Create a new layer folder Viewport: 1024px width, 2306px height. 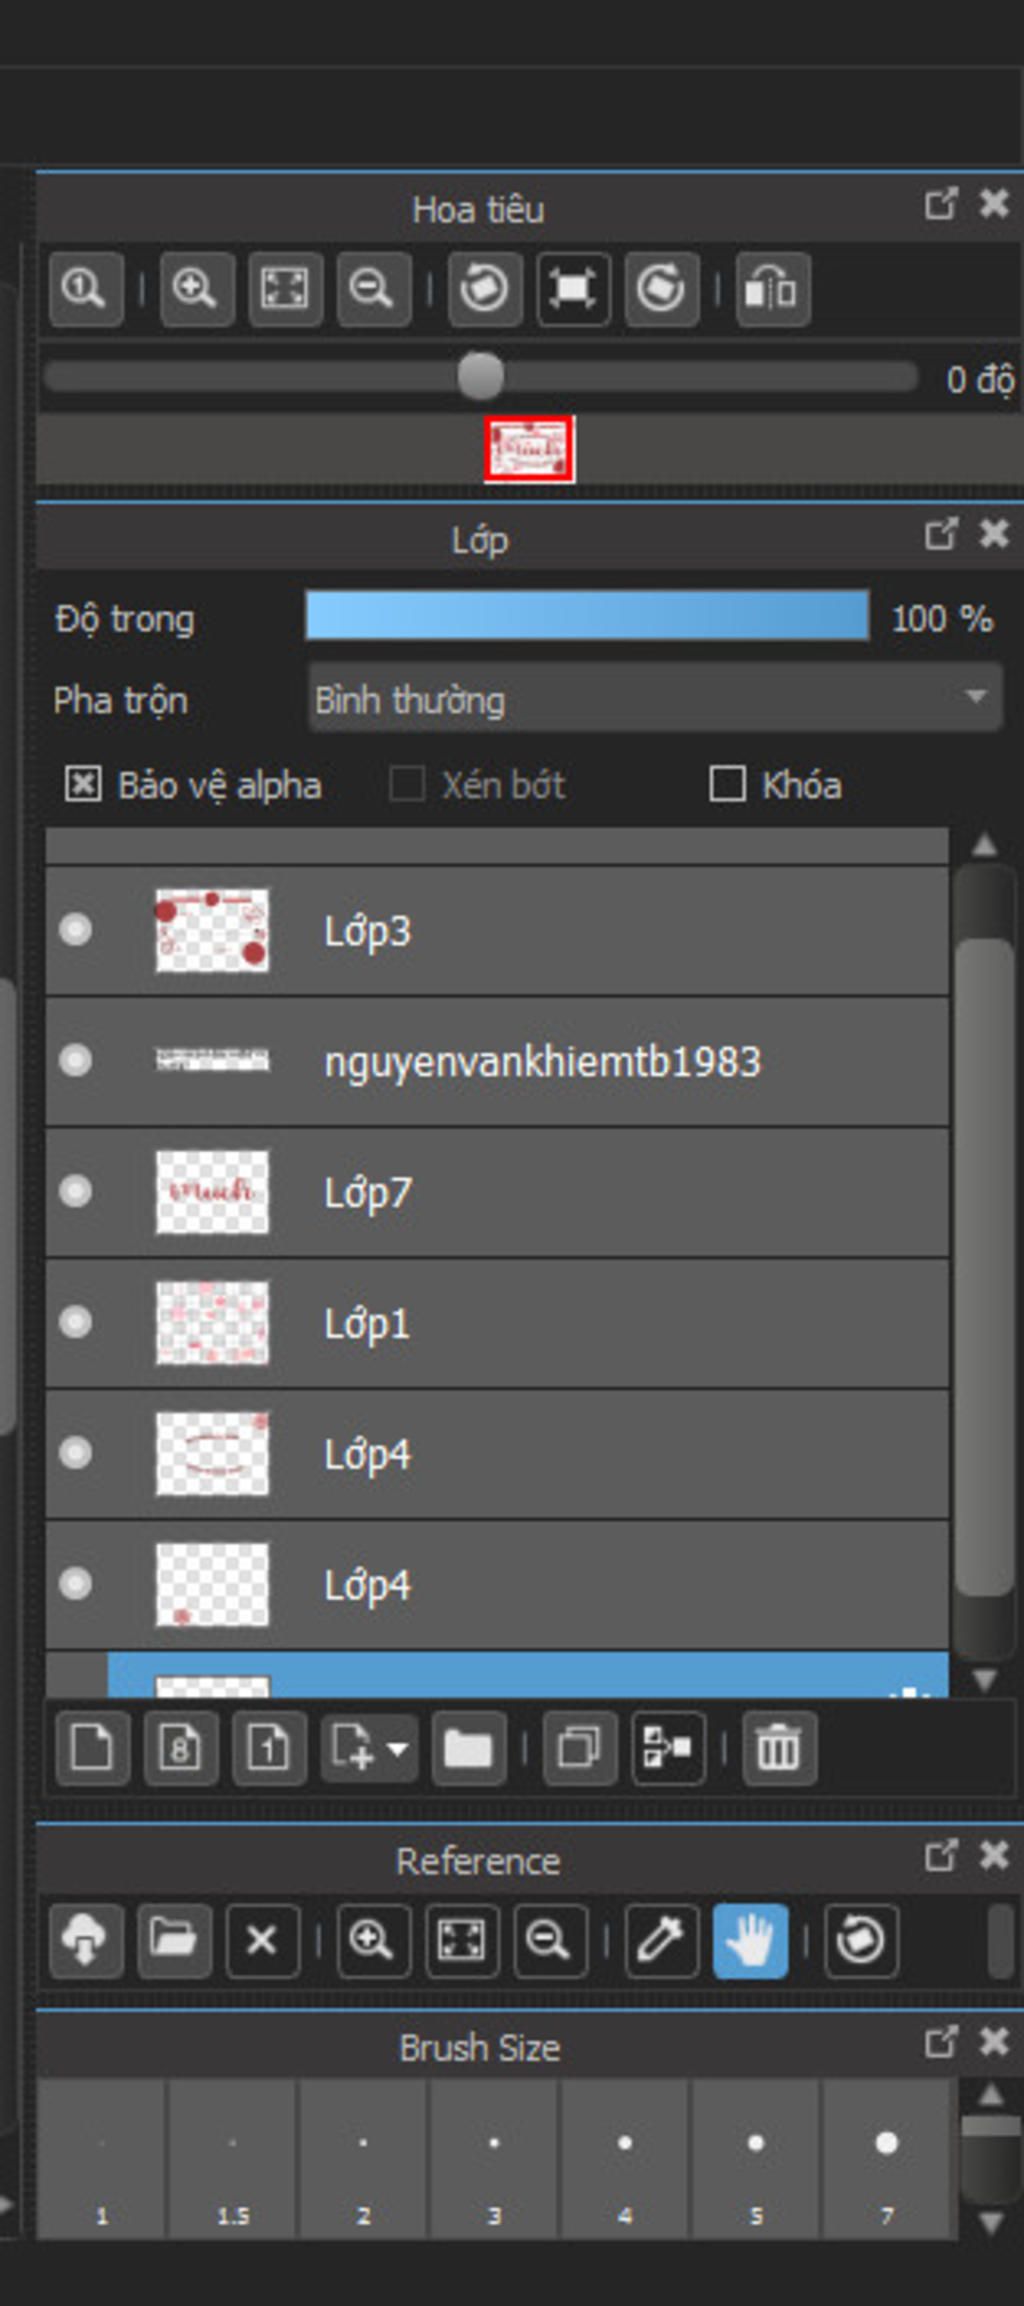(x=468, y=1748)
